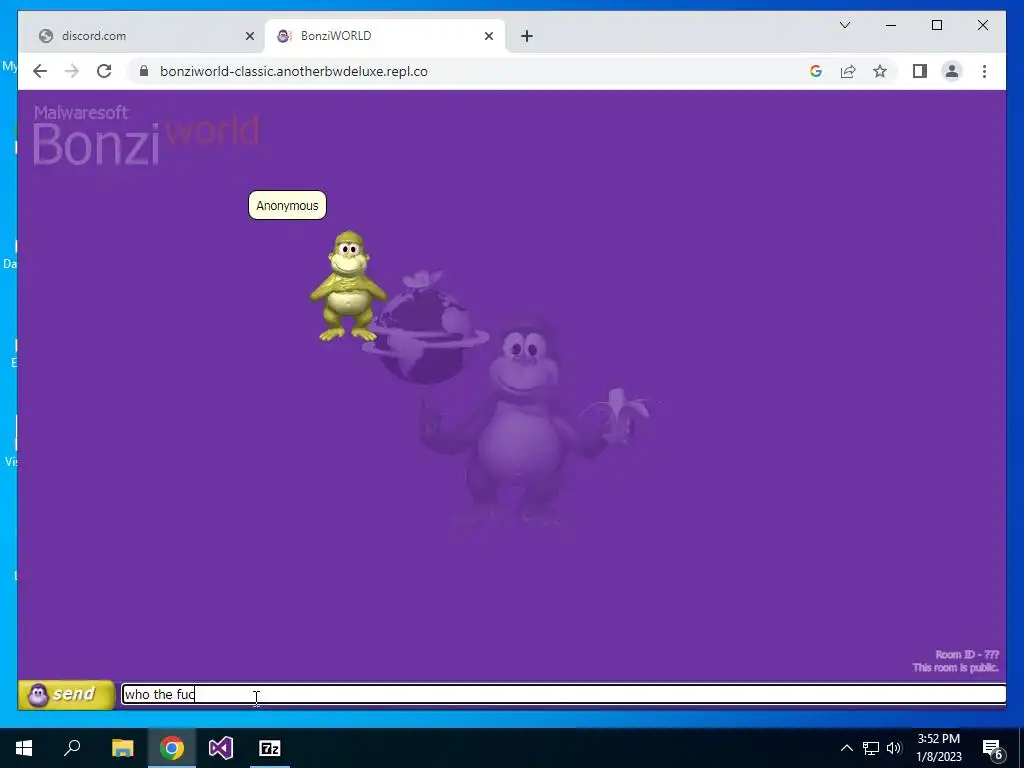Image resolution: width=1024 pixels, height=768 pixels.
Task: Open File Explorer from the taskbar
Action: coord(122,748)
